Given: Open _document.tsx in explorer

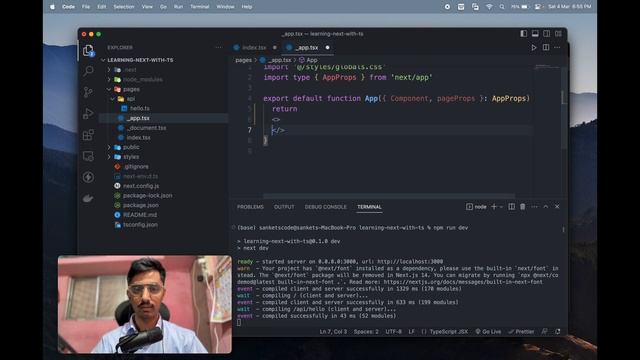Looking at the screenshot, I should click(146, 128).
